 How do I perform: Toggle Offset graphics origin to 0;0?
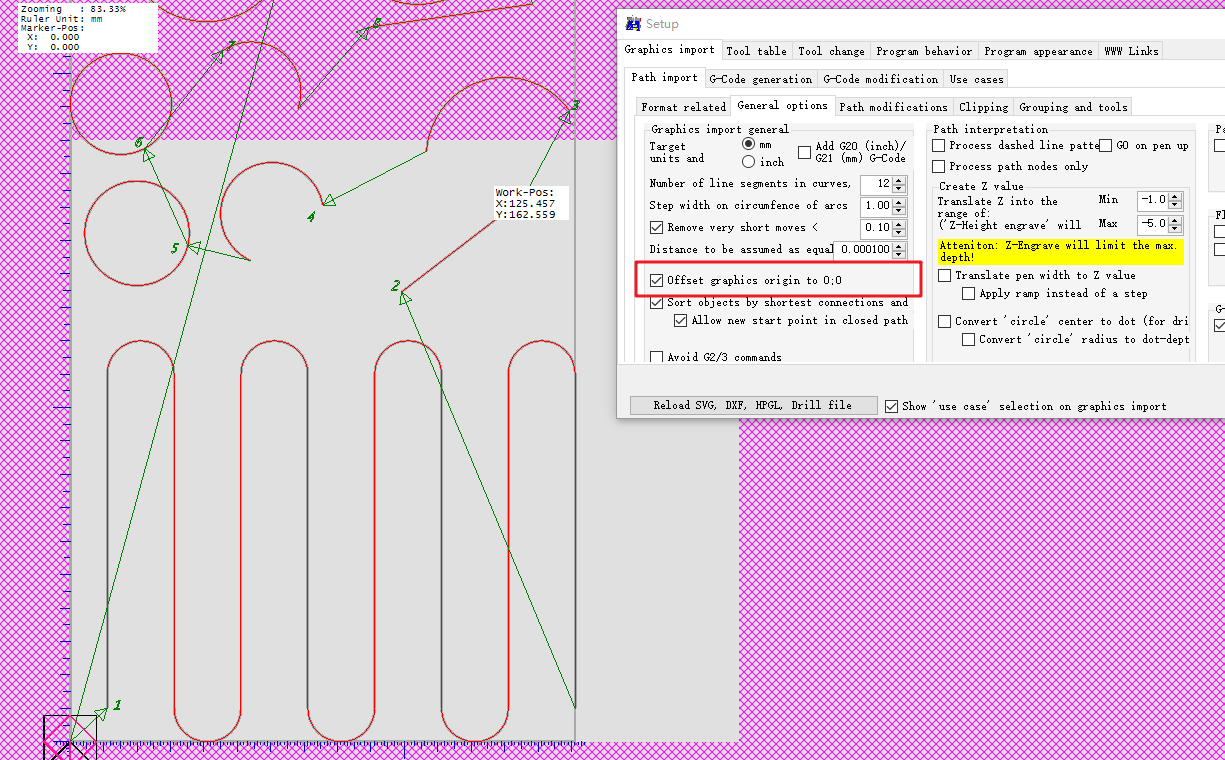pos(657,281)
